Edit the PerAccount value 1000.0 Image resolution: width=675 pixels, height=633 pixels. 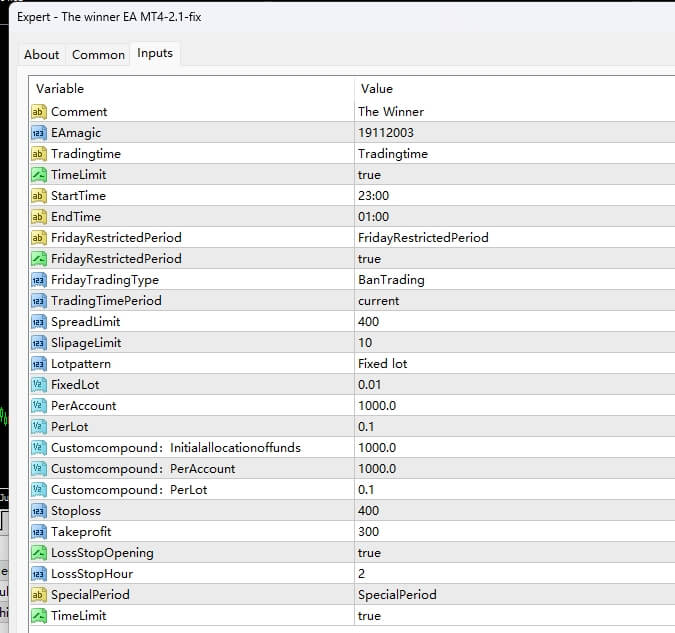coord(514,406)
